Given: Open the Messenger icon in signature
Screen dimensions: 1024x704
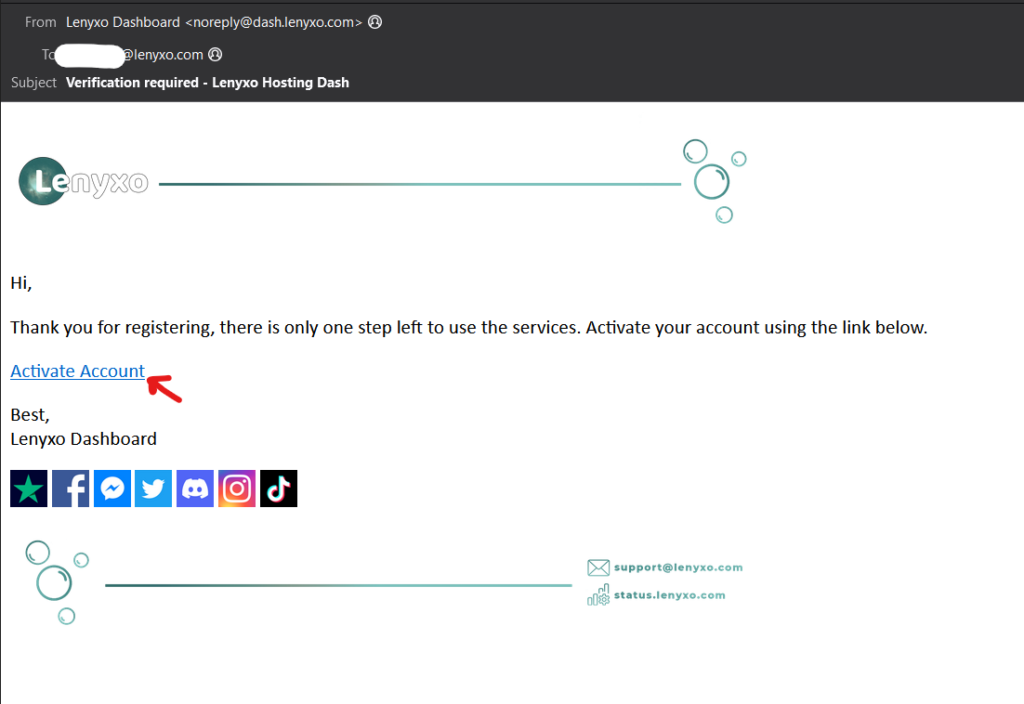Looking at the screenshot, I should [x=112, y=488].
